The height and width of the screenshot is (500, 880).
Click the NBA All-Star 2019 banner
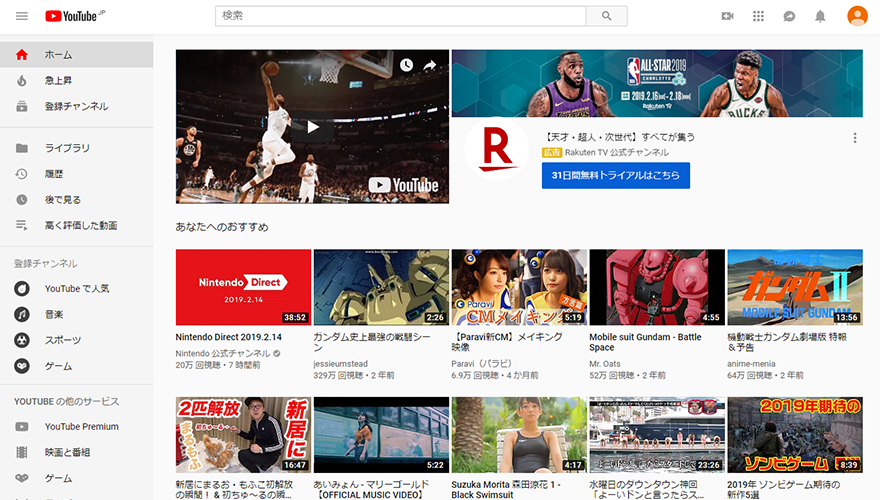click(657, 83)
